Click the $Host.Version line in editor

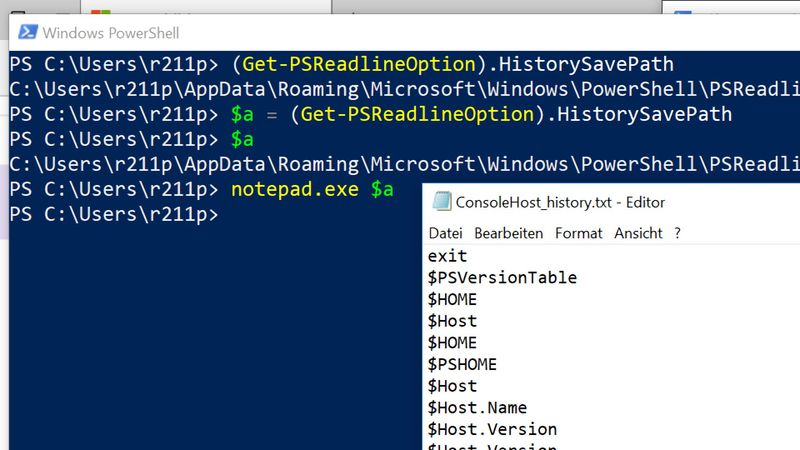pos(492,429)
